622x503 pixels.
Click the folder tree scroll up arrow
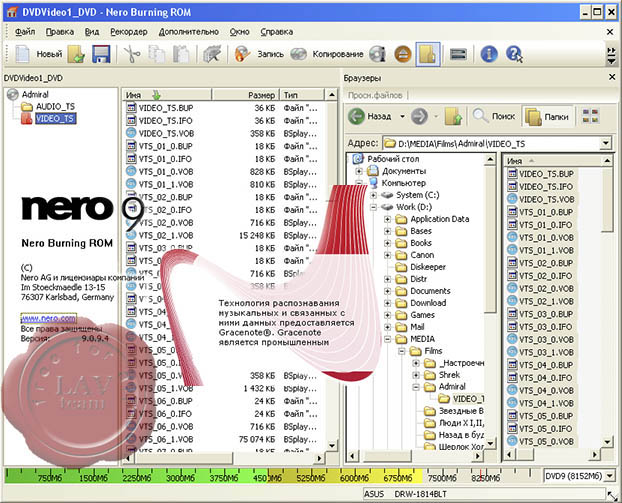click(x=490, y=160)
